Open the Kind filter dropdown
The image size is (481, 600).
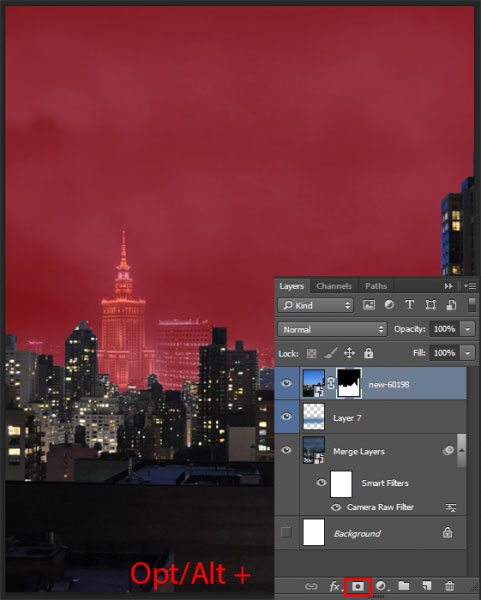[x=316, y=305]
